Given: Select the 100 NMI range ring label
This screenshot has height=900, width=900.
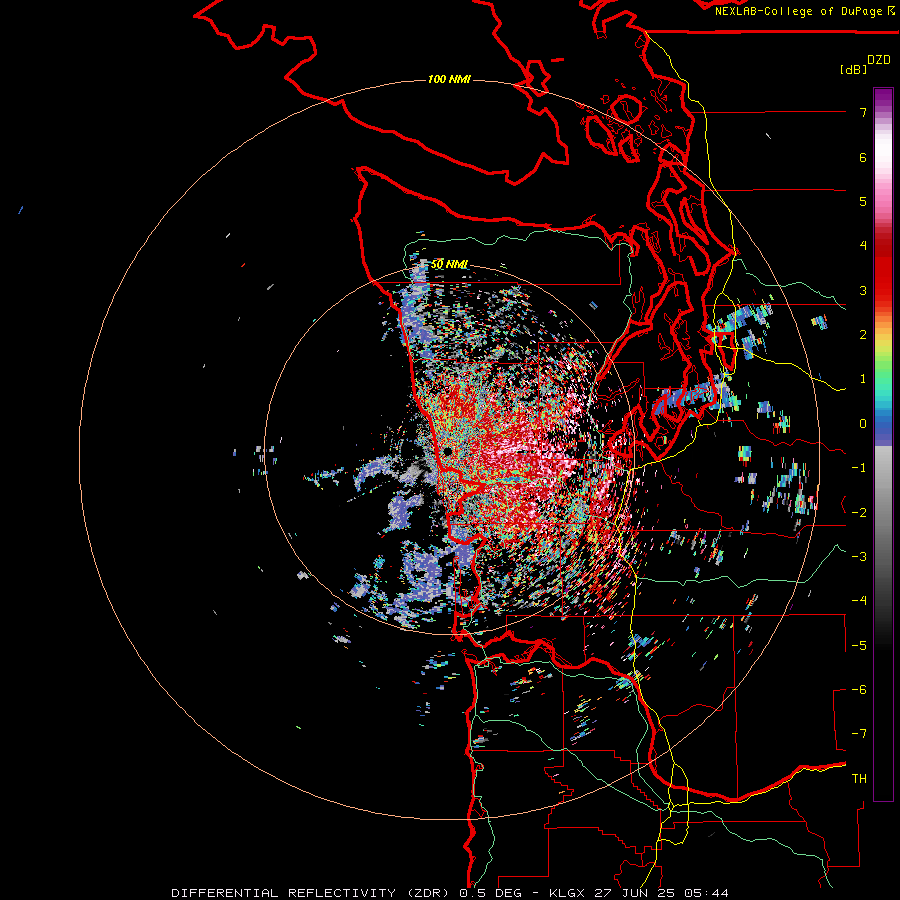Looking at the screenshot, I should point(449,79).
